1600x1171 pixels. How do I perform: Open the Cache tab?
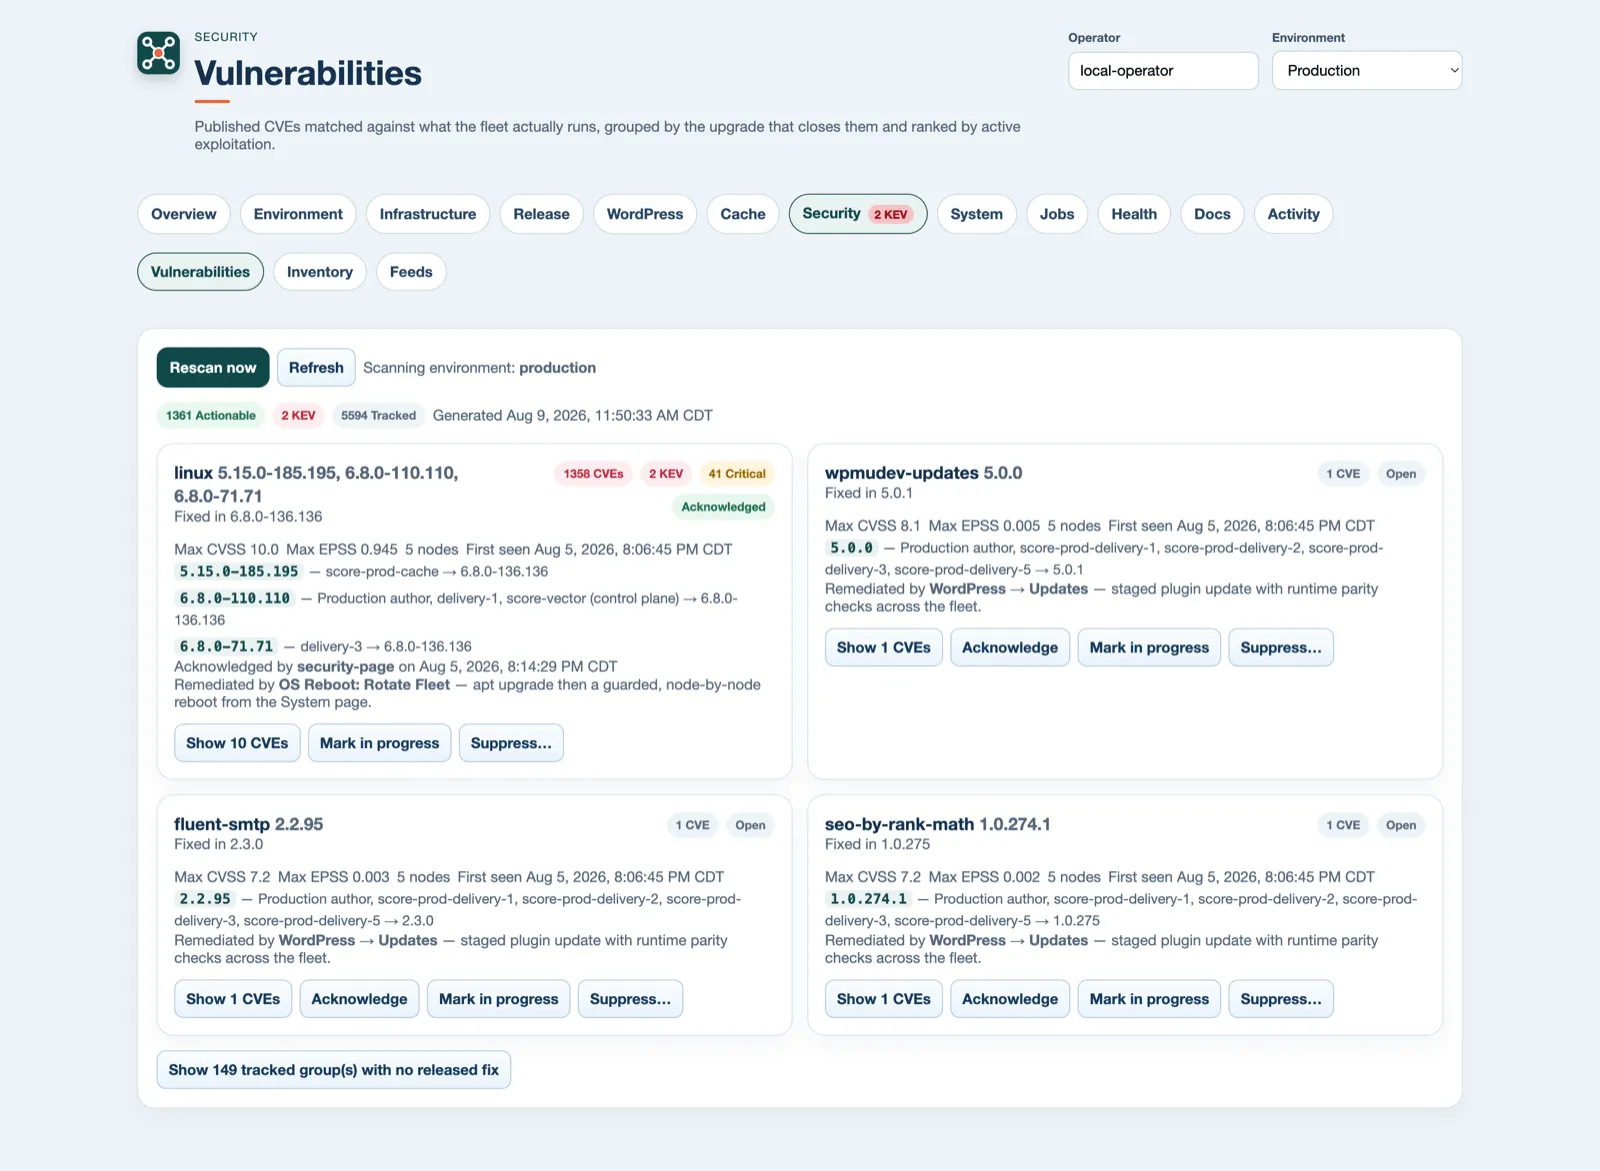point(743,214)
